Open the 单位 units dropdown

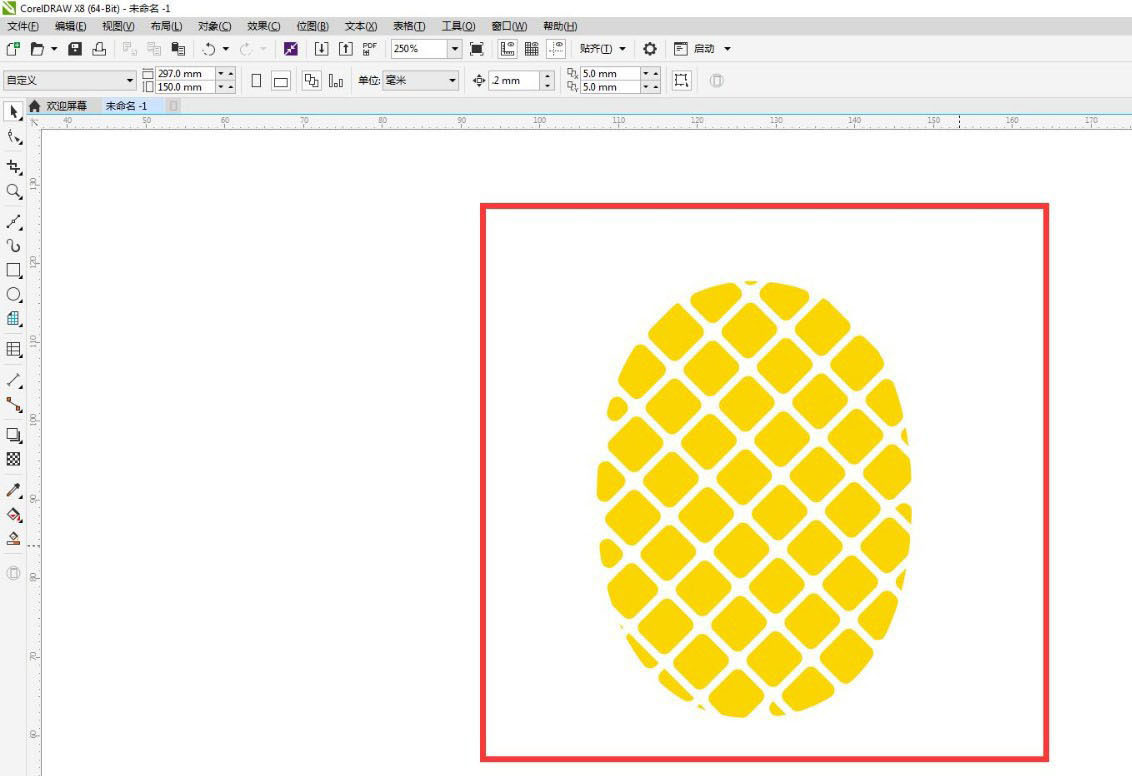coord(452,80)
